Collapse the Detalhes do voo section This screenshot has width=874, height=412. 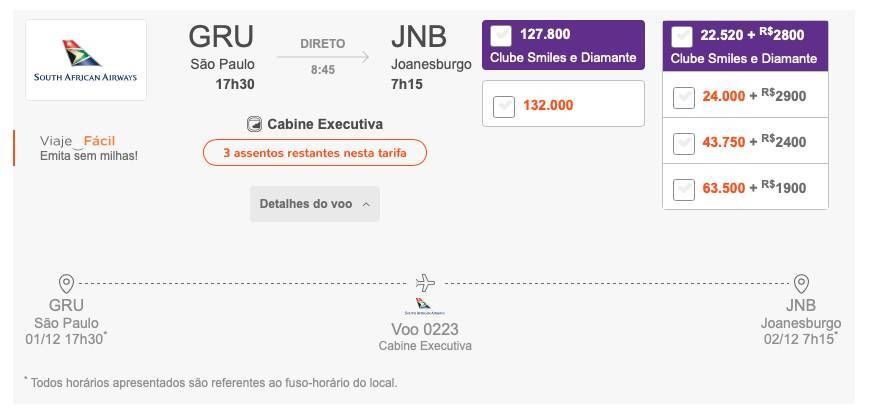(x=314, y=204)
